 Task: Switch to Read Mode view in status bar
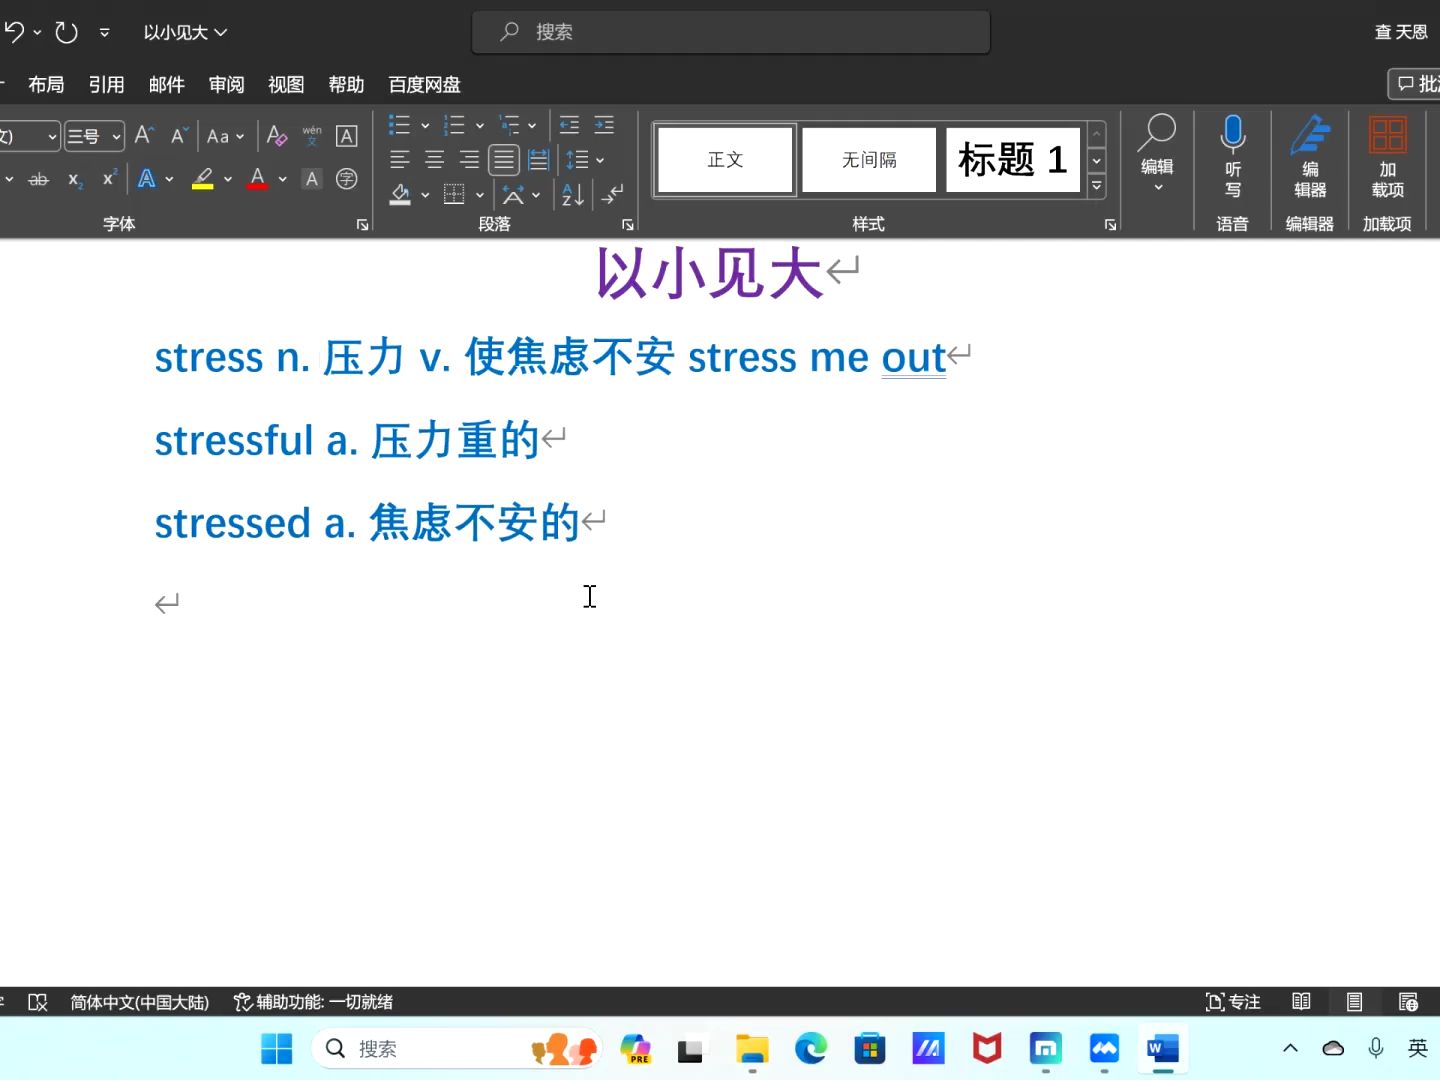pyautogui.click(x=1301, y=1002)
